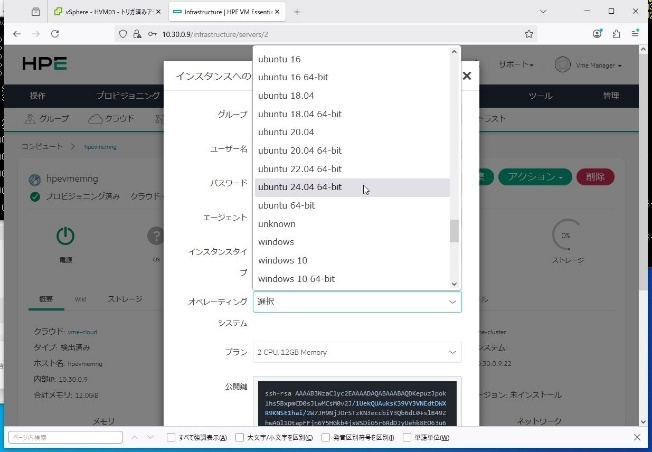Jump to next find result arrow
The width and height of the screenshot is (652, 452).
tap(152, 438)
